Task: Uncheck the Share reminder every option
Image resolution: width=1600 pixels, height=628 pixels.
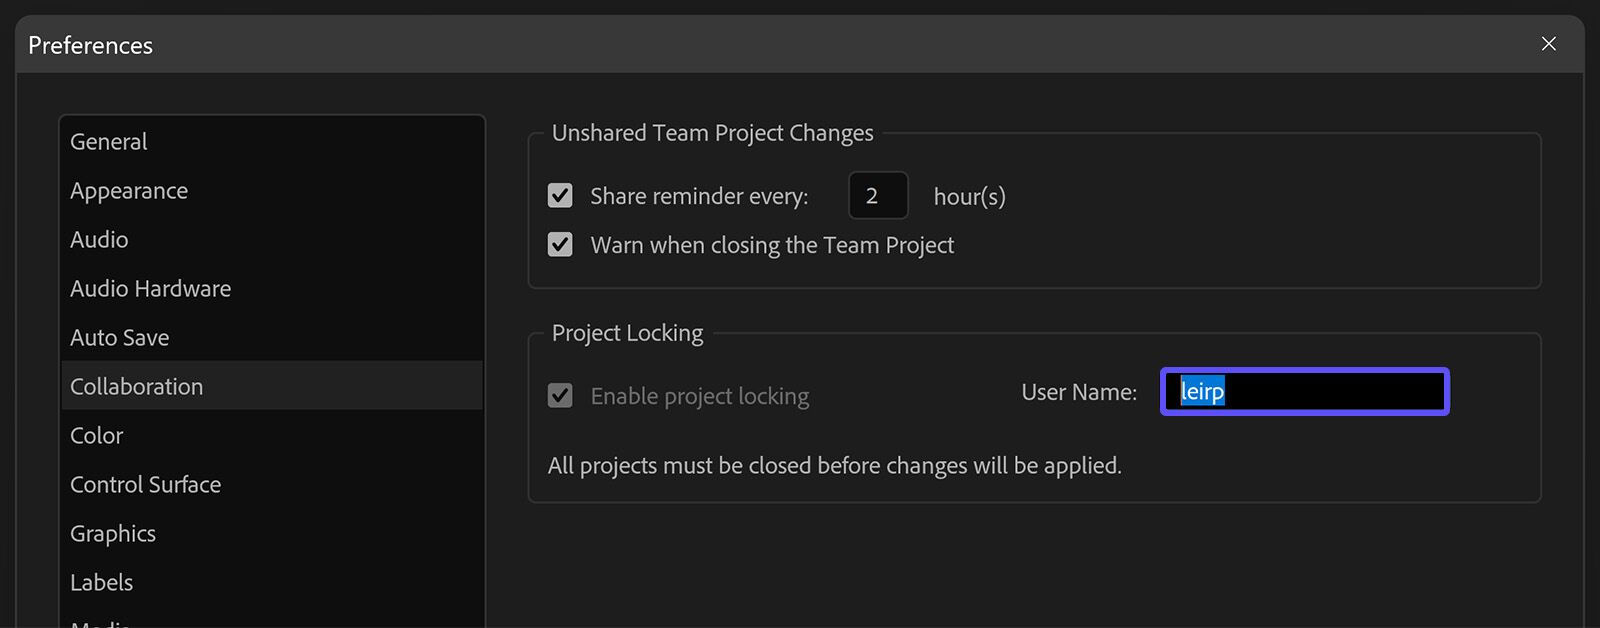Action: coord(560,195)
